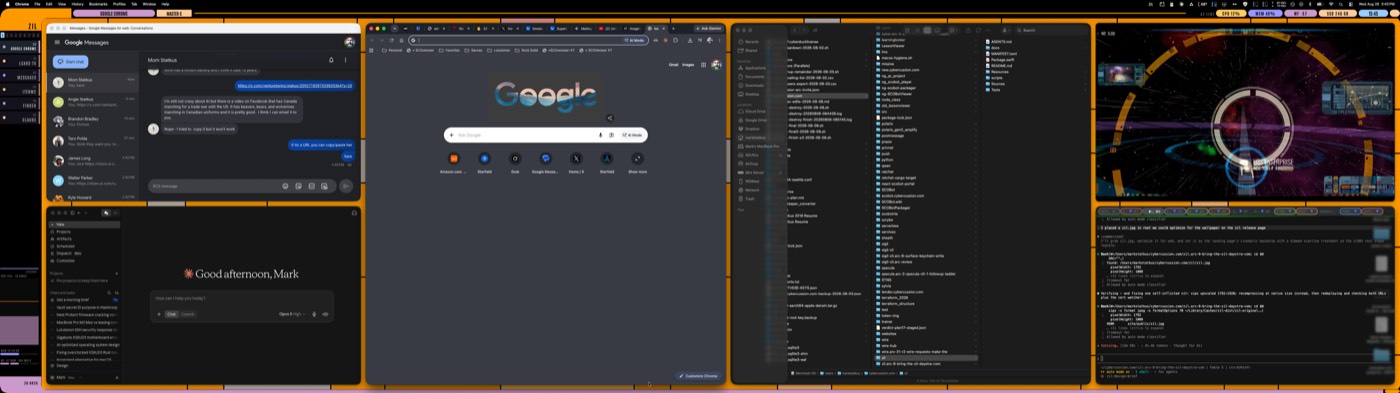Click the Images link on Google page
1400x393 pixels.
(x=688, y=64)
